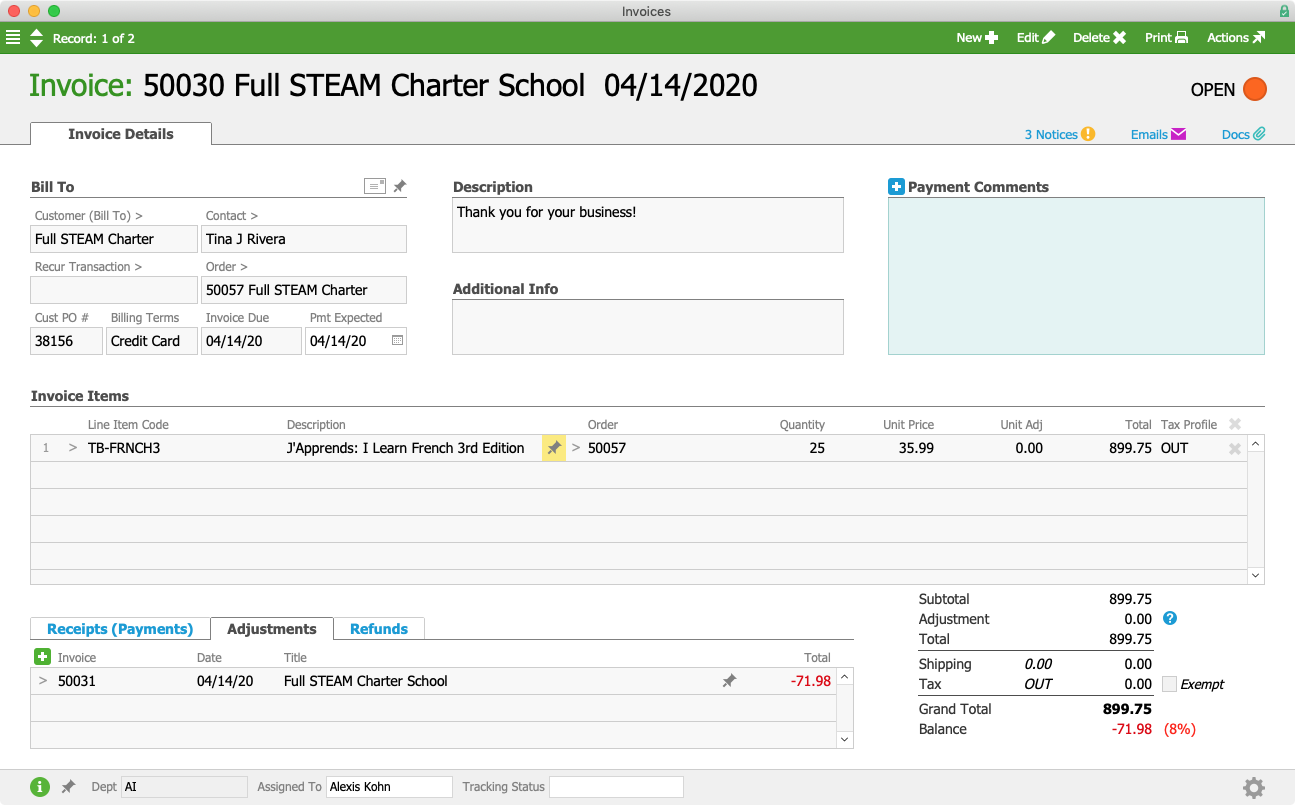The width and height of the screenshot is (1295, 805).
Task: Click the Customer (Bill To) field
Action: pyautogui.click(x=114, y=239)
